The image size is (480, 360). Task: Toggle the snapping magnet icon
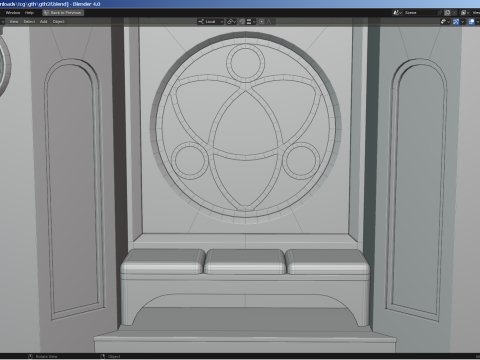click(242, 22)
